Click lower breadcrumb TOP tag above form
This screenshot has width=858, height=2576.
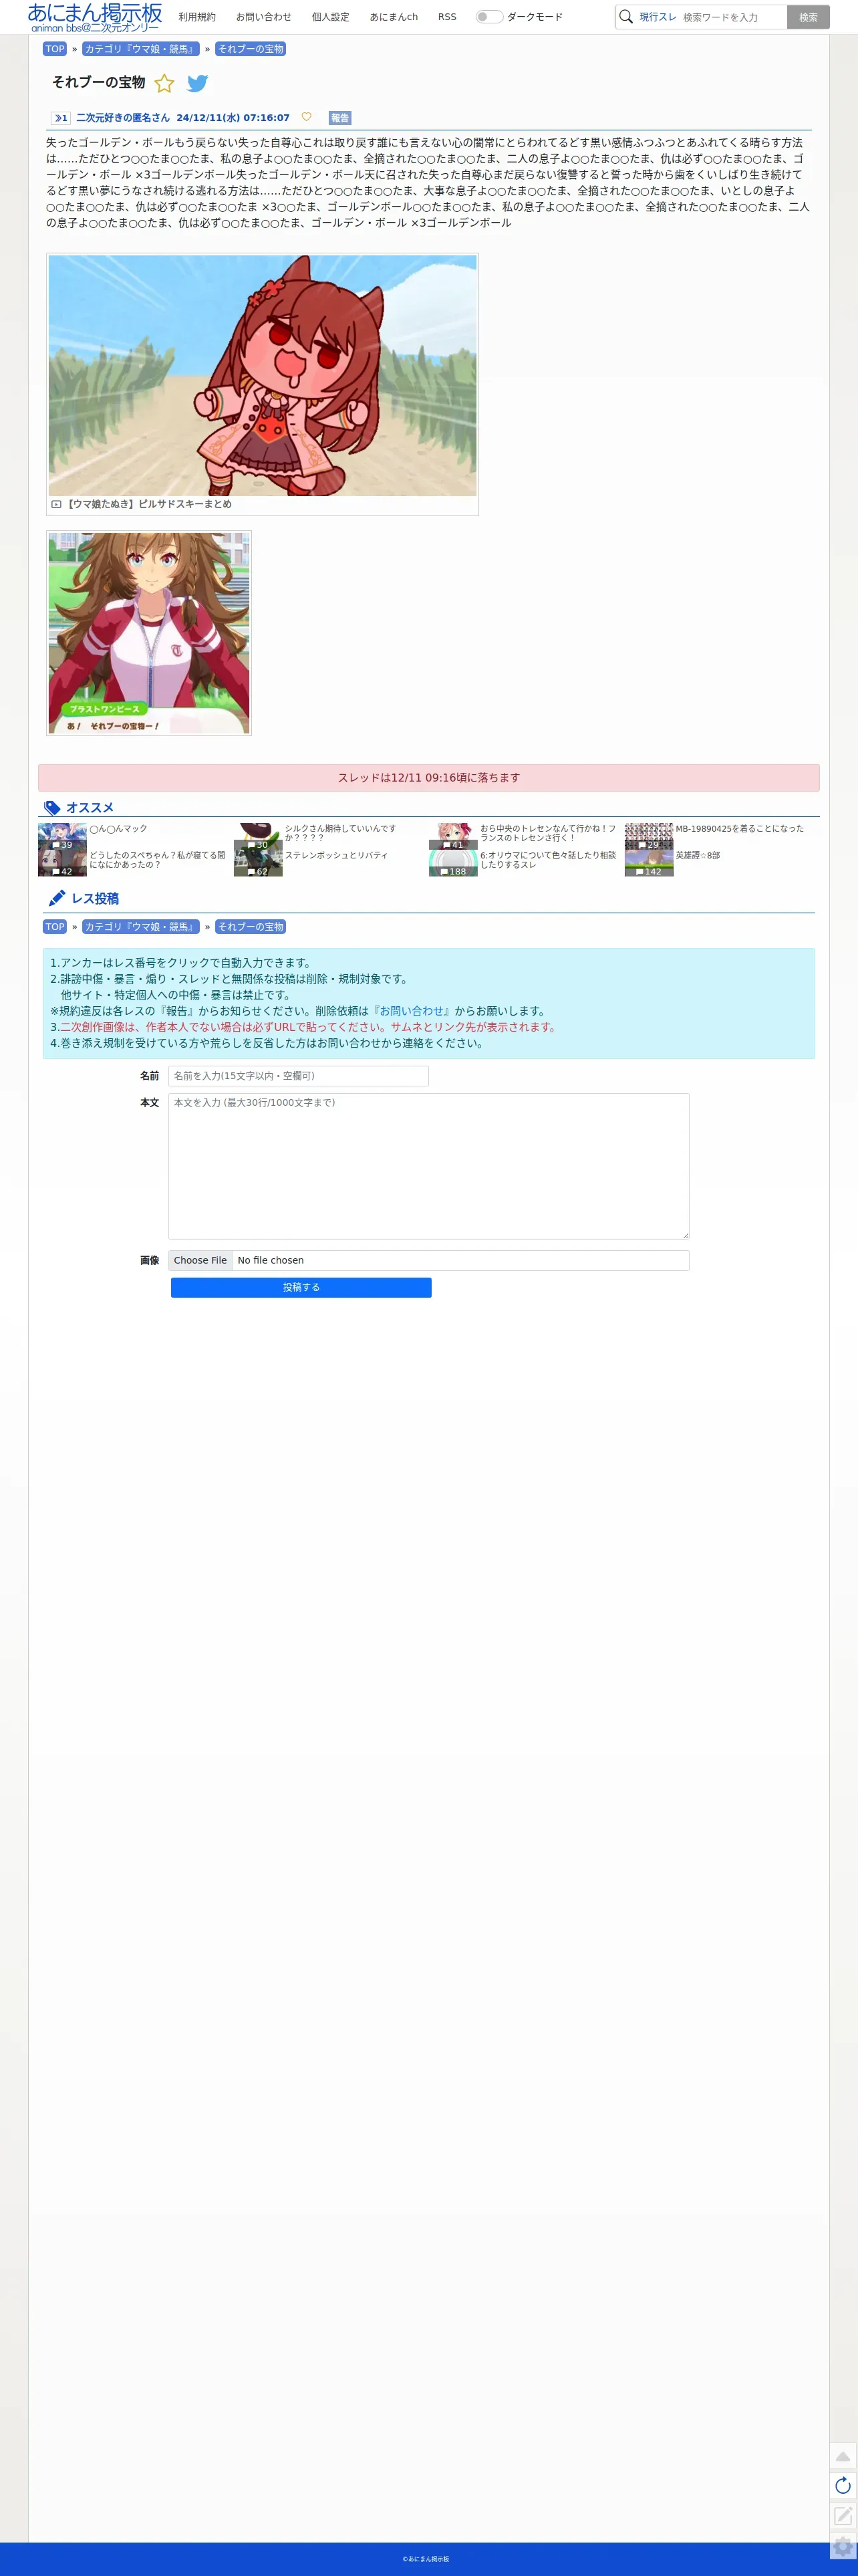pos(55,927)
